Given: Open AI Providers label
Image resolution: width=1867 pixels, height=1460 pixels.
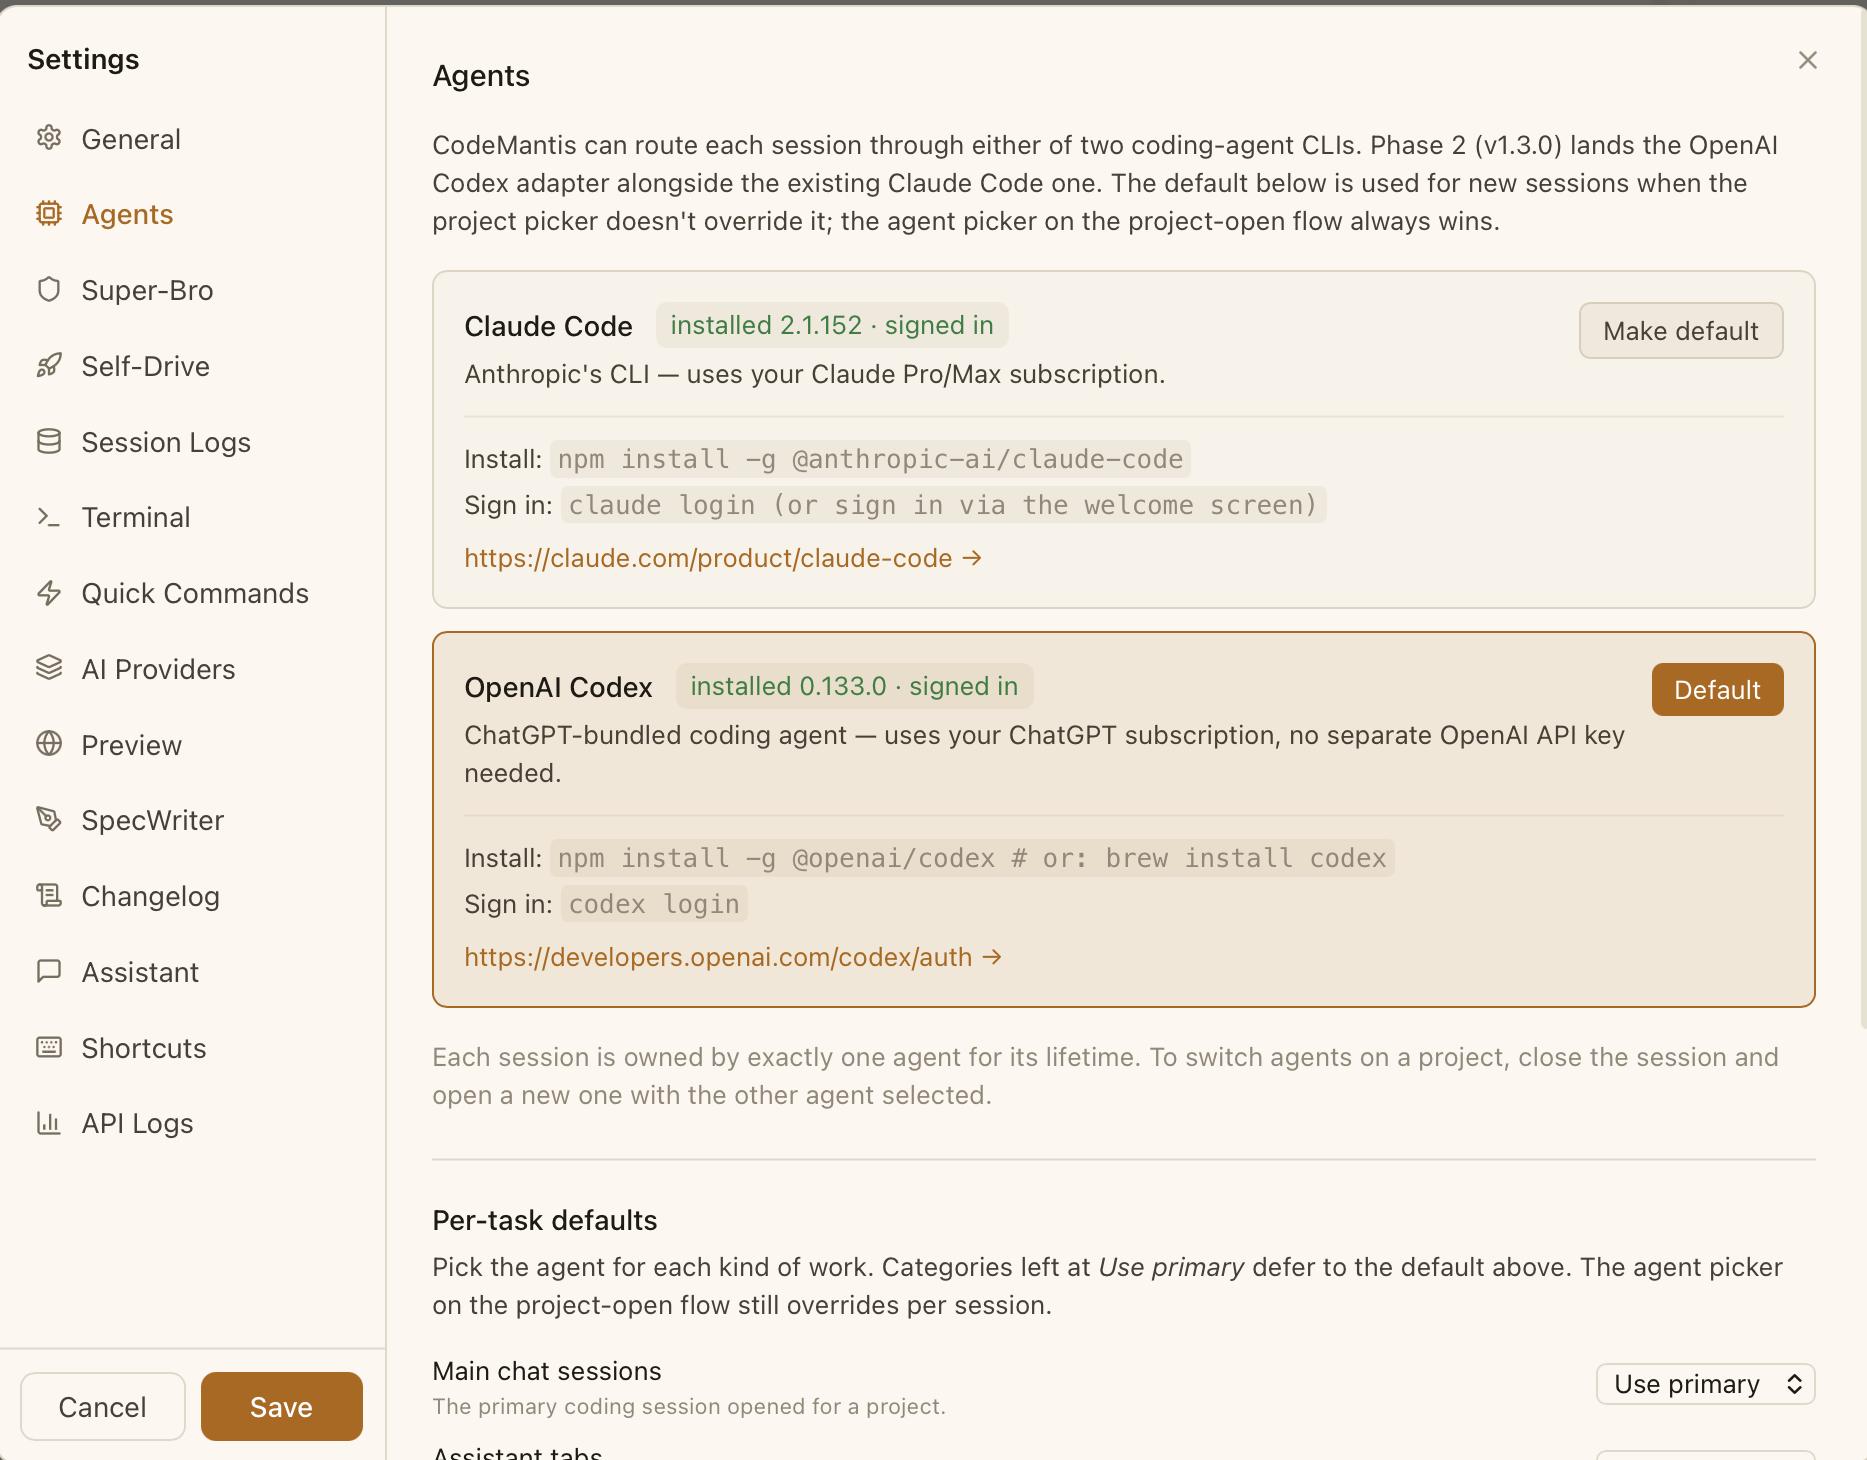Looking at the screenshot, I should (x=158, y=669).
